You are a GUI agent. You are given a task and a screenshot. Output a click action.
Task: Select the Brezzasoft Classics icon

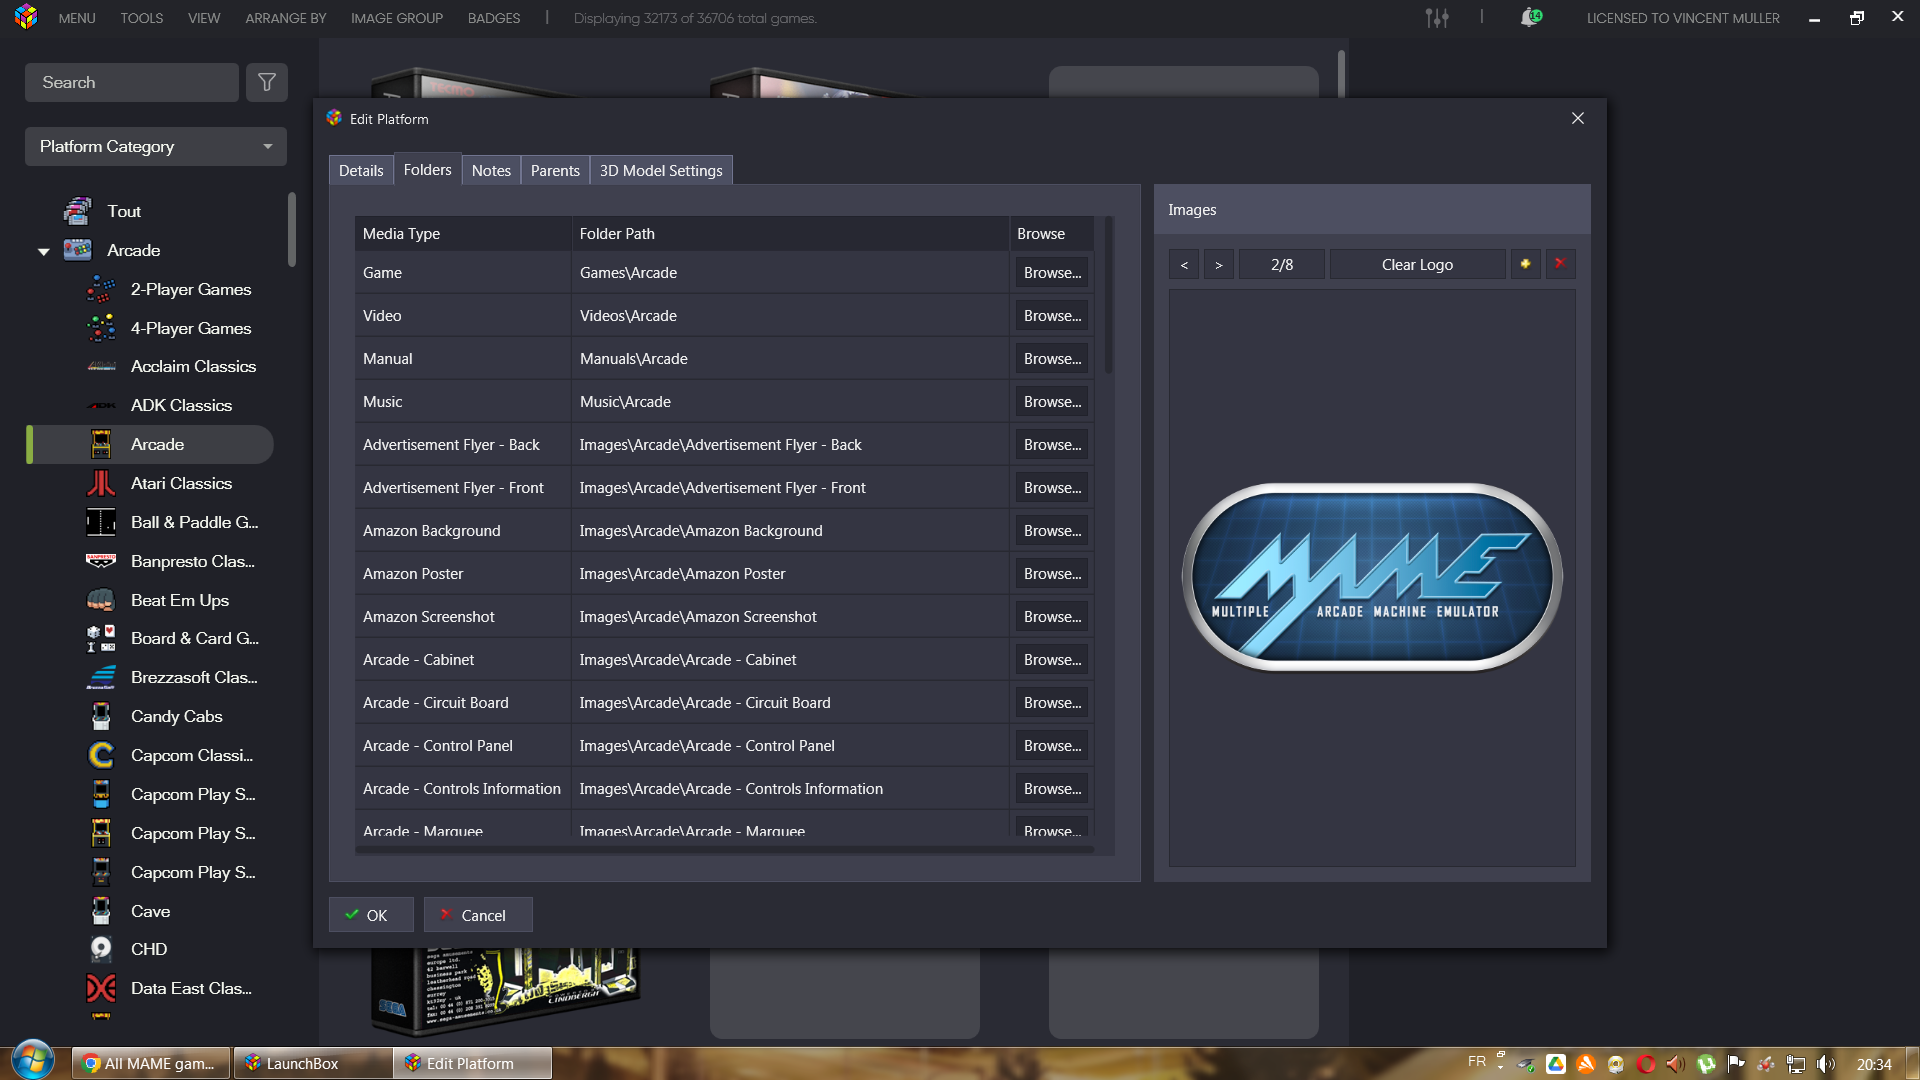(101, 677)
